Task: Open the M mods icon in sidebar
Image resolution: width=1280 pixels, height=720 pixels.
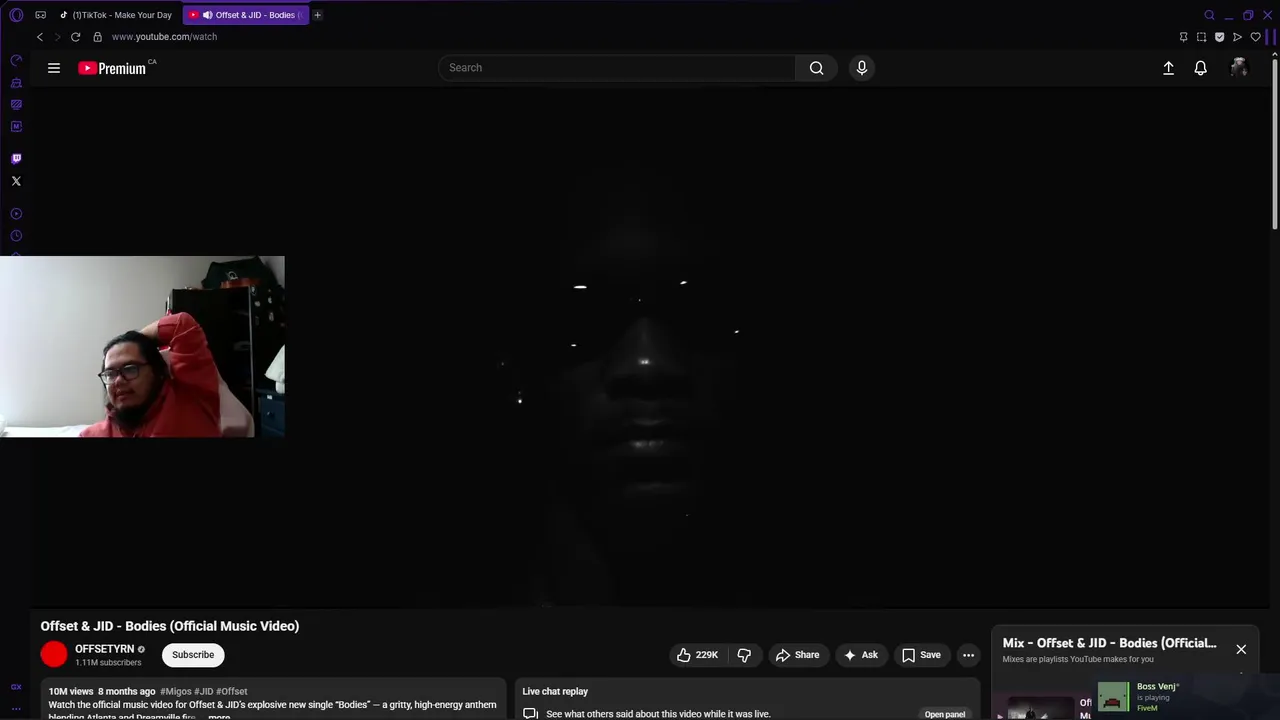Action: point(16,127)
